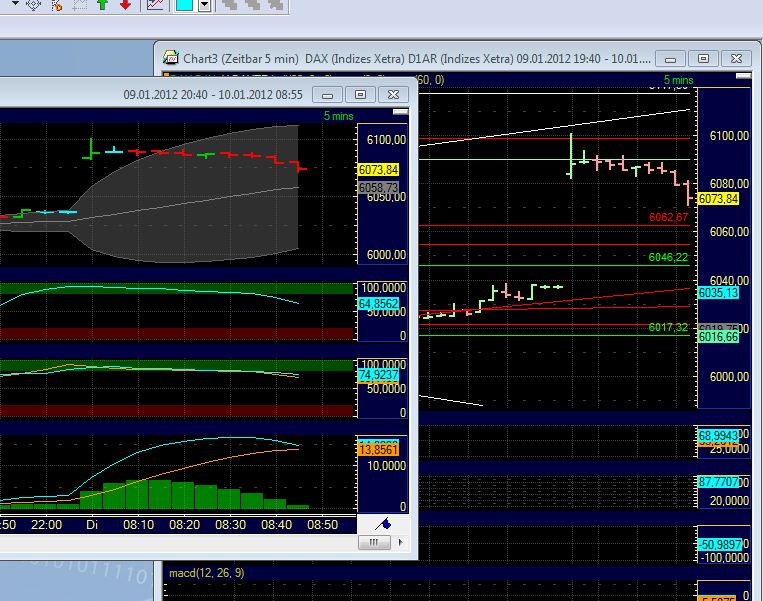
Task: Click the blue flag icon below the price axis
Action: (x=382, y=523)
